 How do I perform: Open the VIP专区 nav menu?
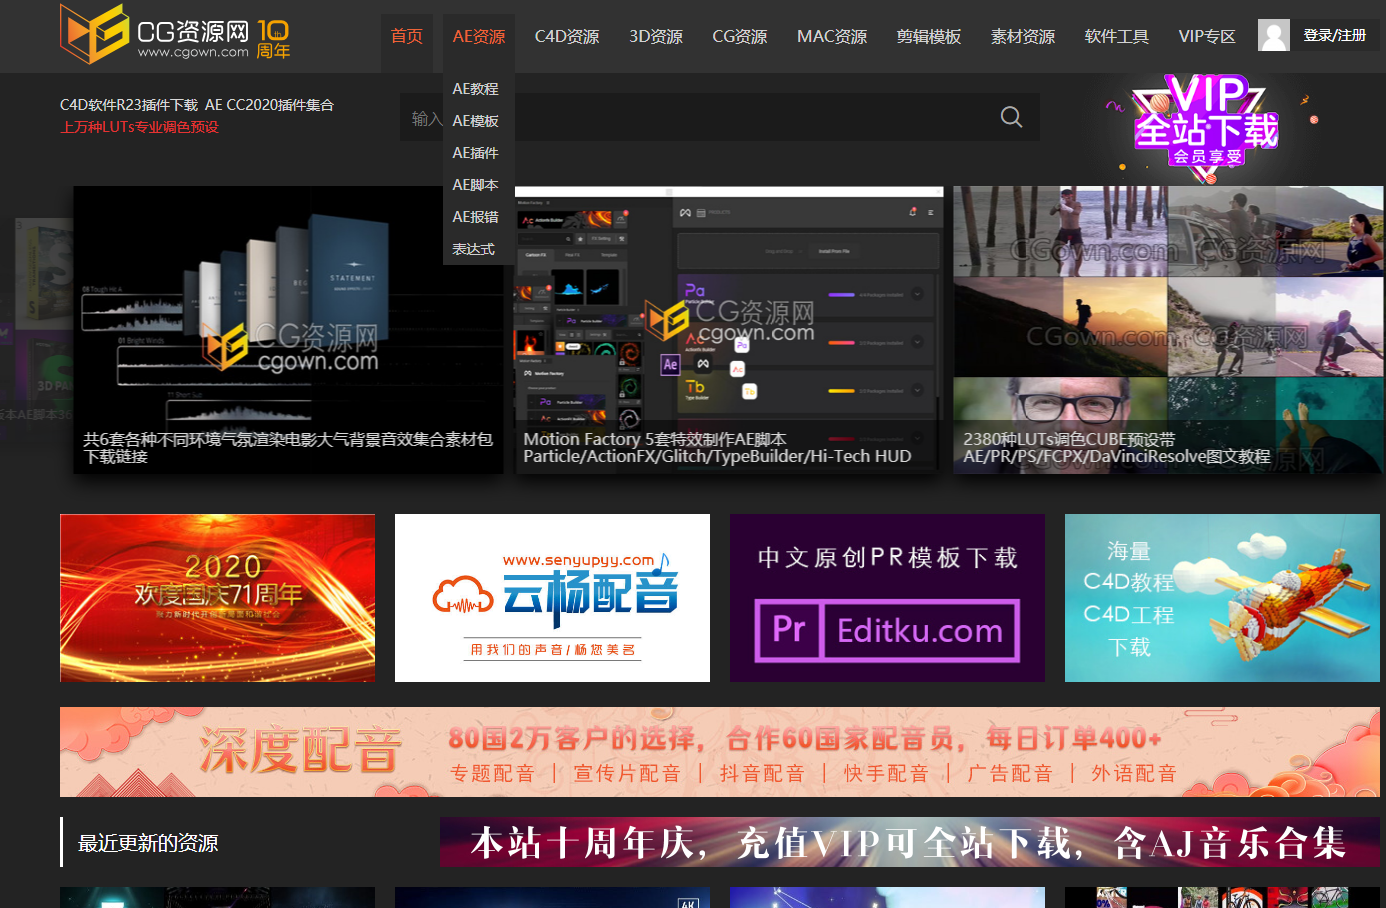click(x=1207, y=37)
